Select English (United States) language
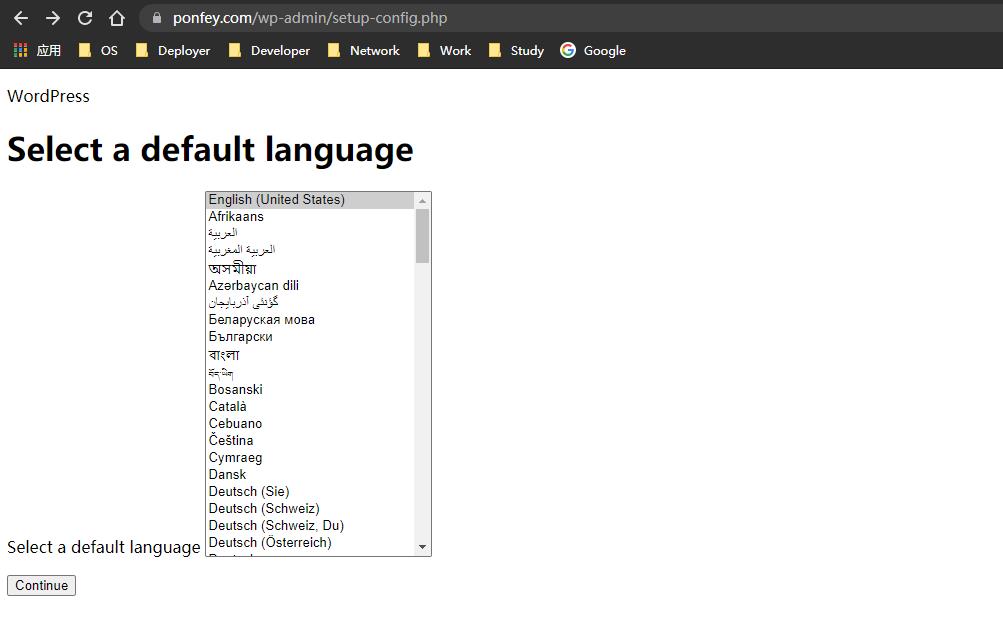Image resolution: width=1003 pixels, height=620 pixels. pos(310,200)
